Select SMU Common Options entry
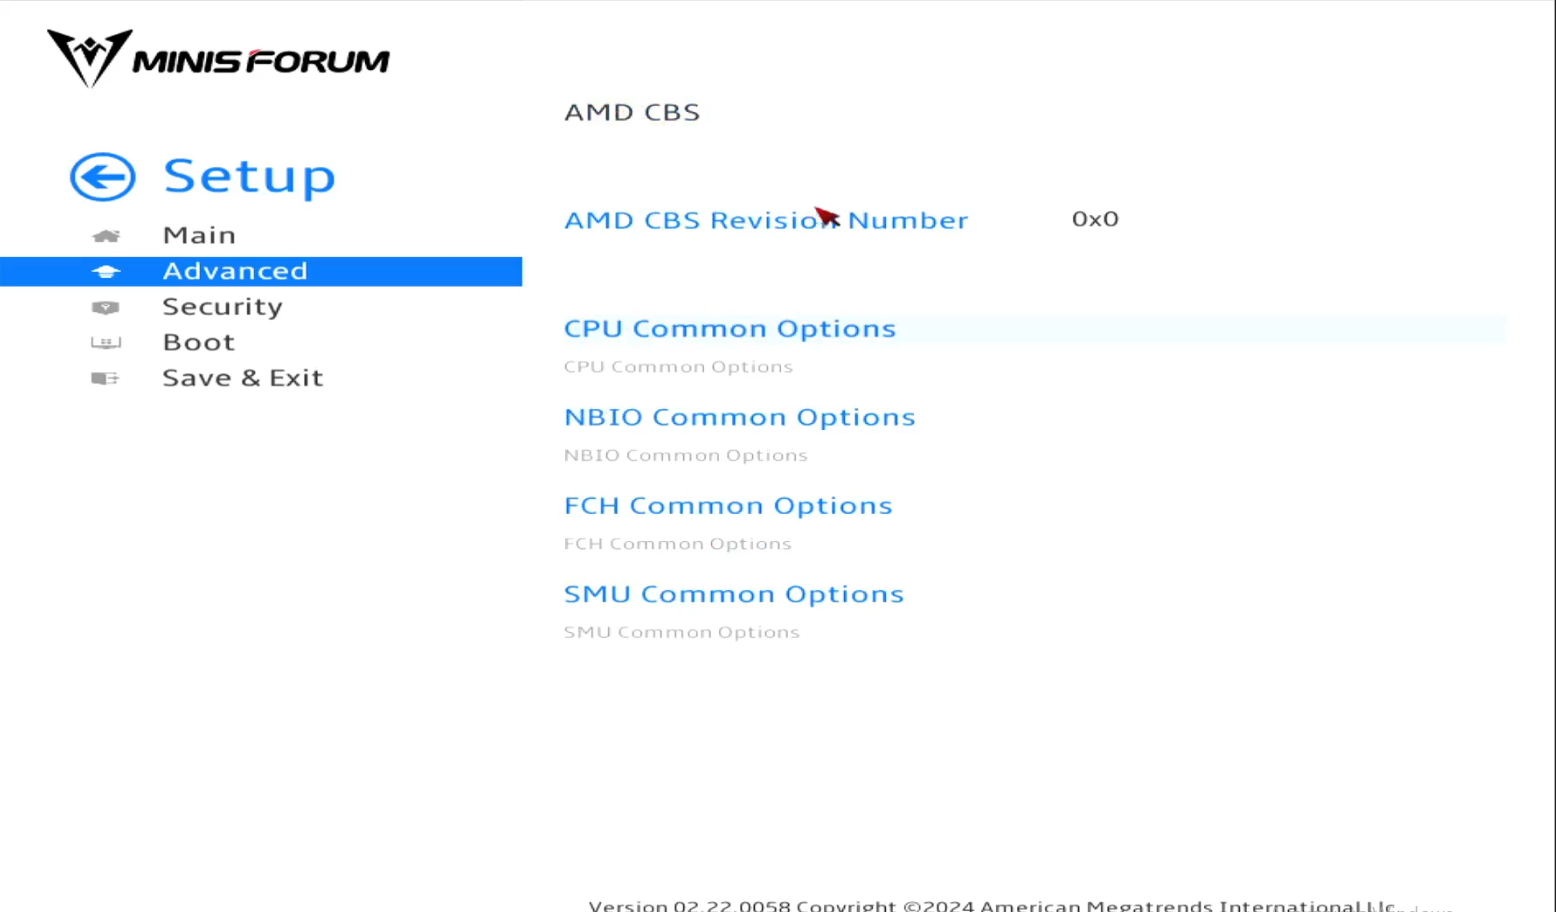 tap(733, 594)
